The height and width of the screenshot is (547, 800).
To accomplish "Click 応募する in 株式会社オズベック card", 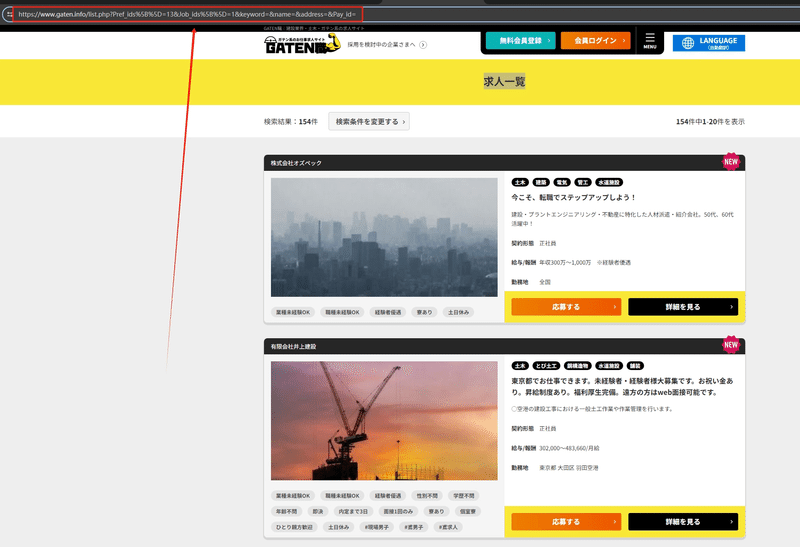I will pyautogui.click(x=566, y=307).
